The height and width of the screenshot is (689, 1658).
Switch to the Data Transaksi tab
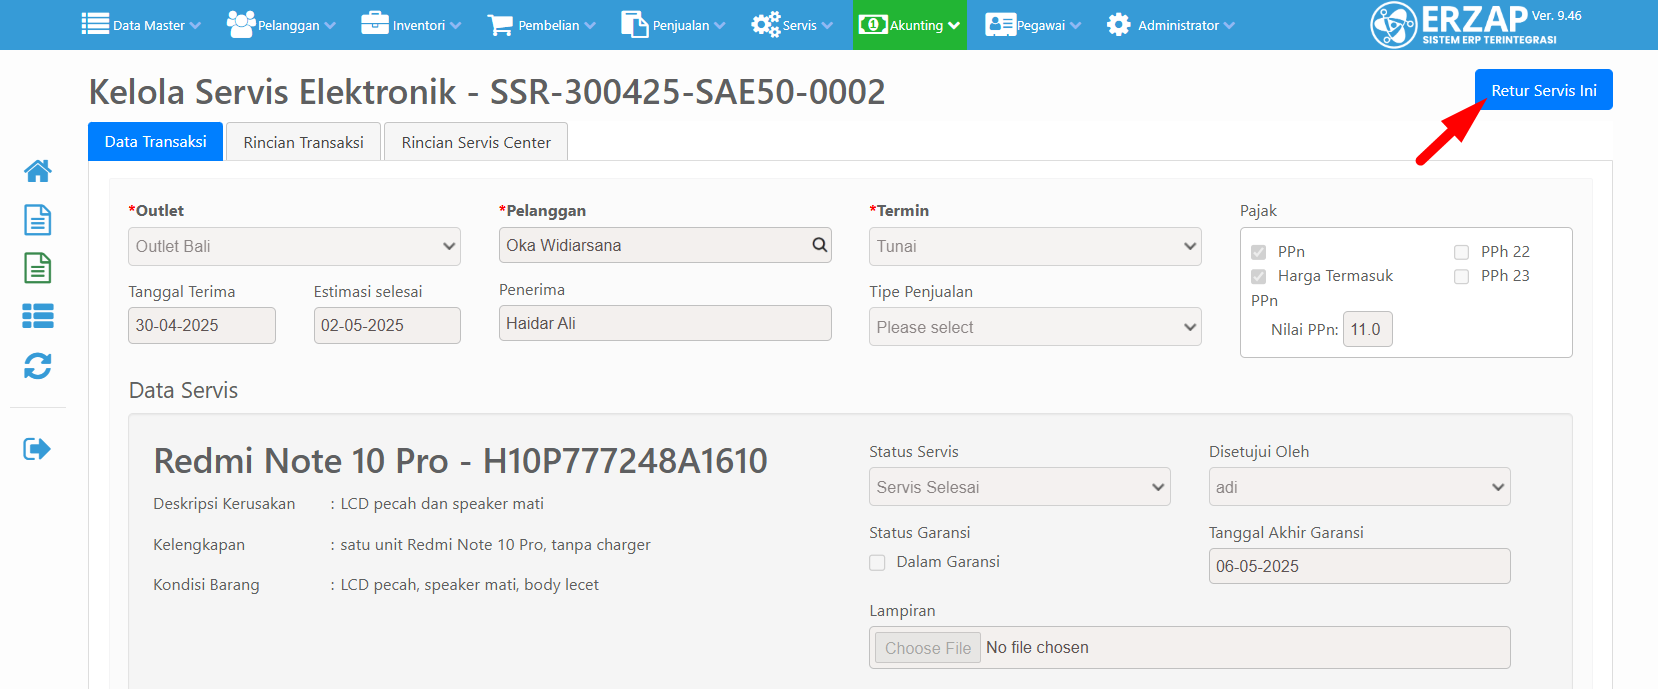[155, 142]
